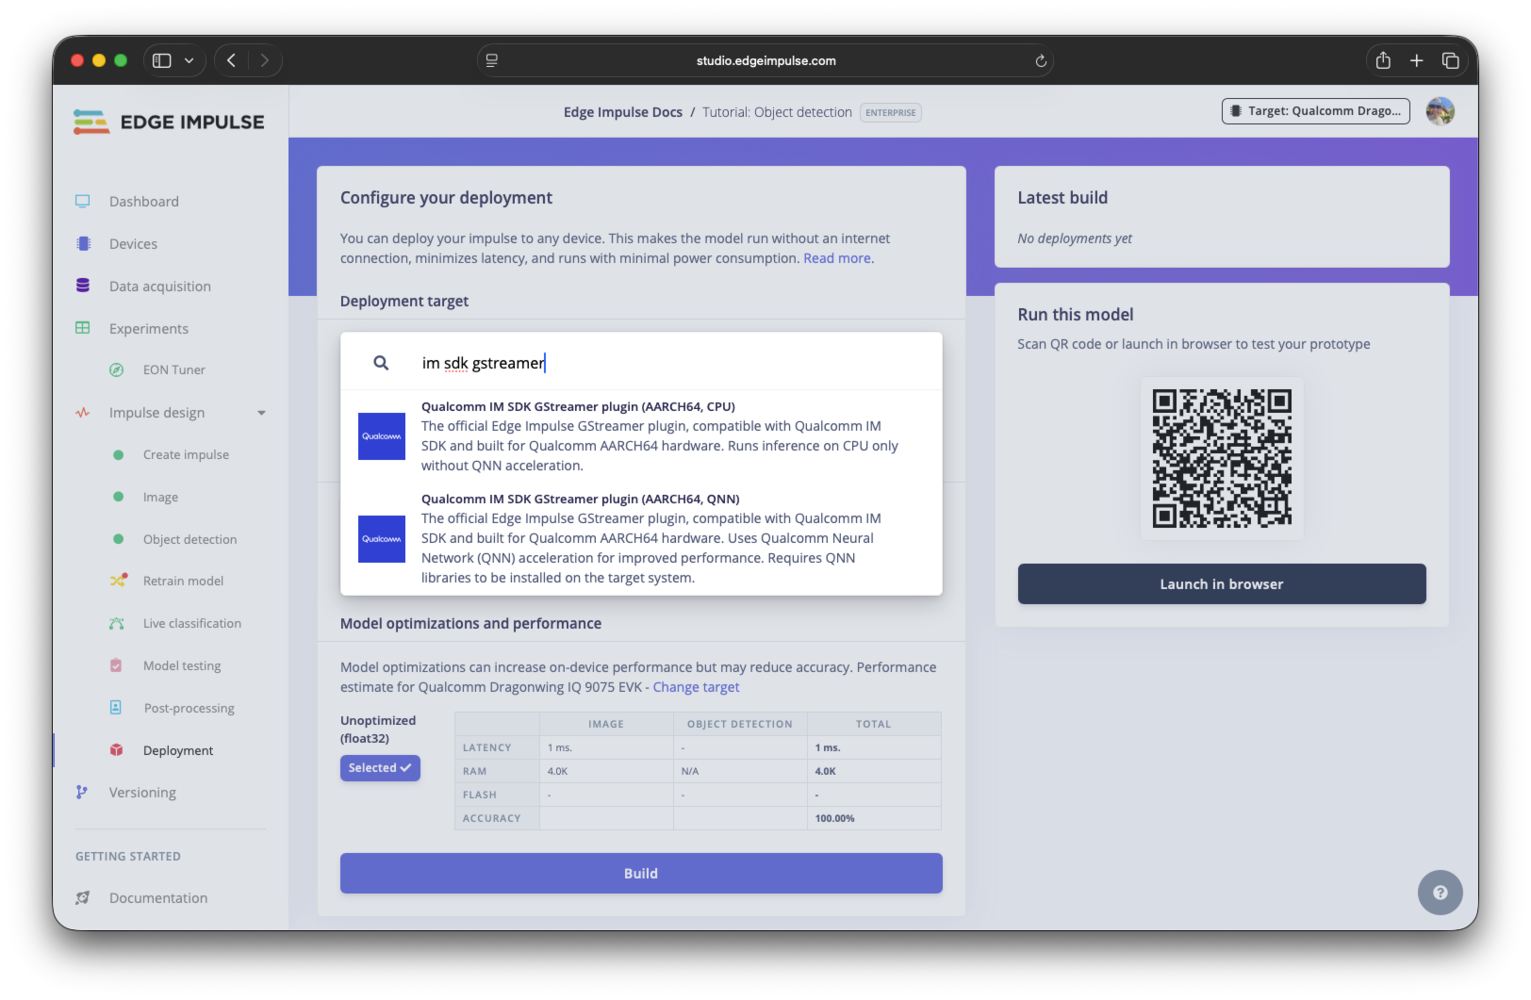Screen dimensions: 1531x1000
Task: Click the Devices sidebar icon
Action: (x=83, y=244)
